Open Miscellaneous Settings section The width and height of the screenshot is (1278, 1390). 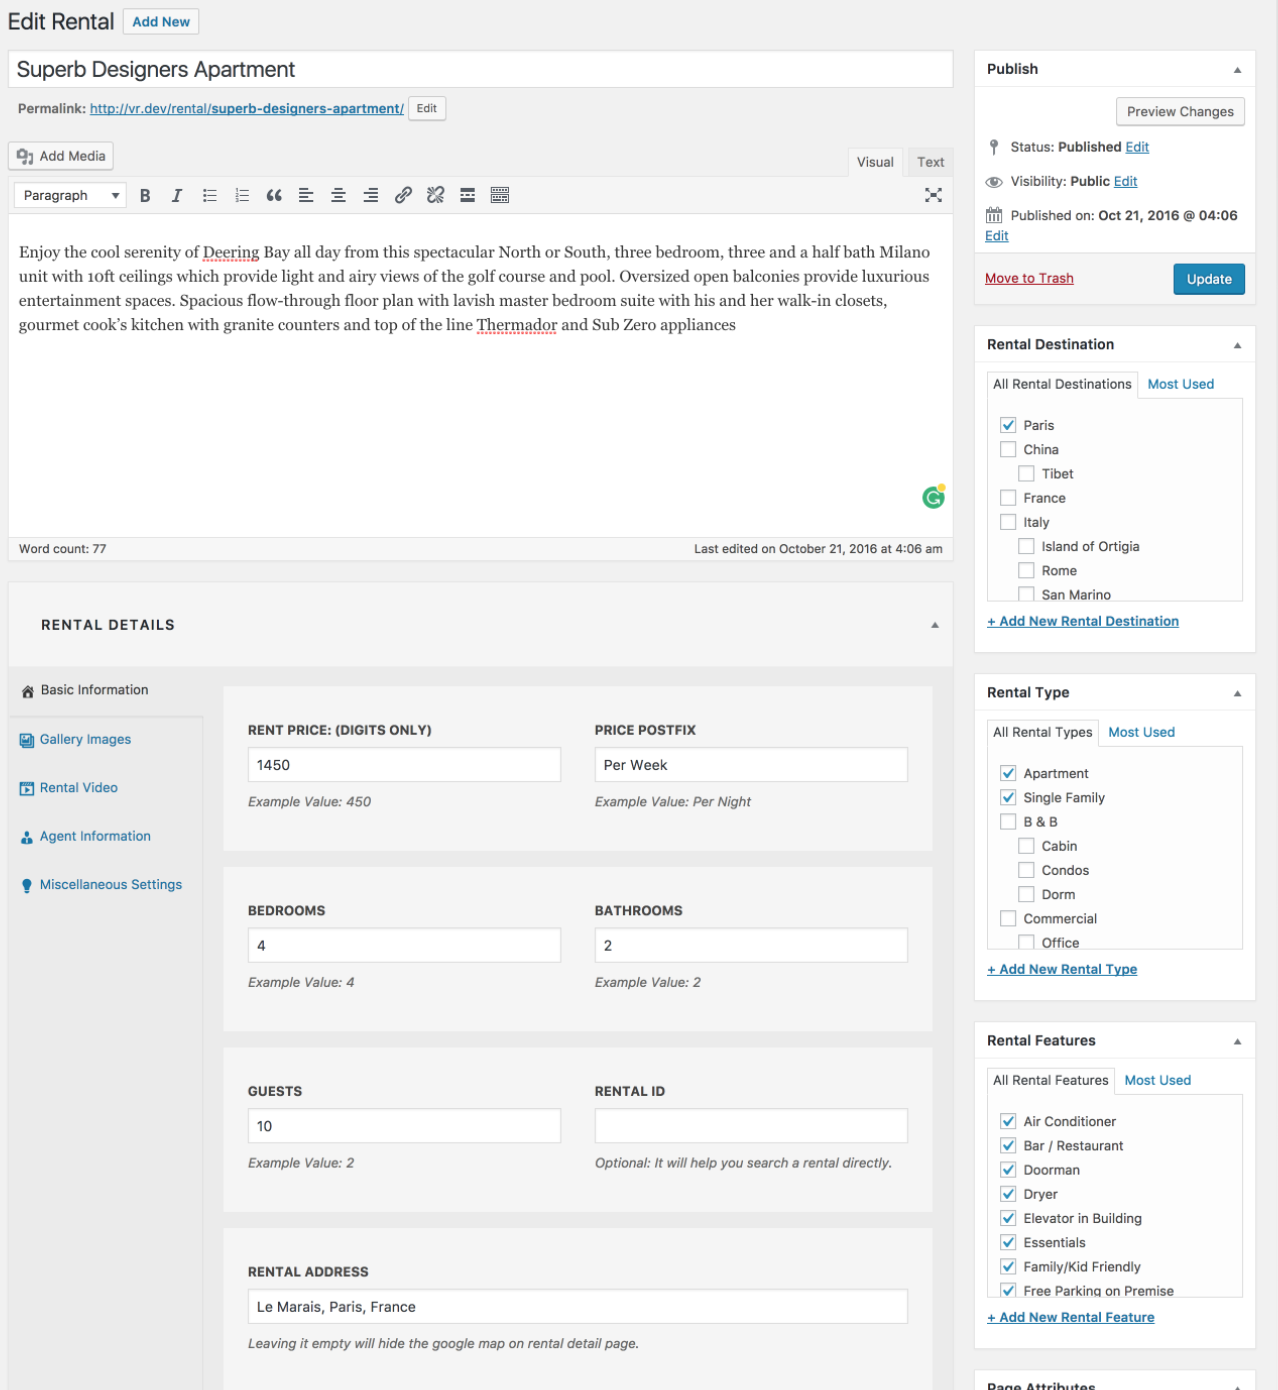[110, 885]
